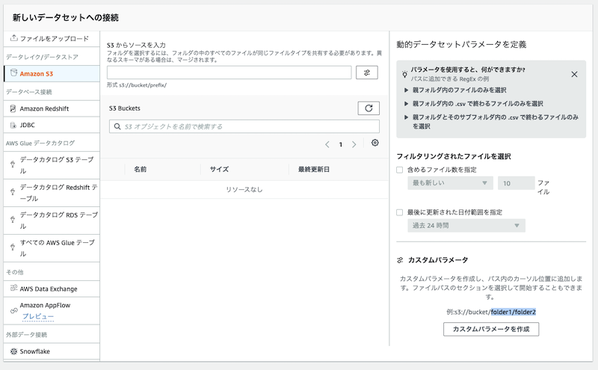Click the highlighted folder1/folder2 example text

tap(513, 312)
